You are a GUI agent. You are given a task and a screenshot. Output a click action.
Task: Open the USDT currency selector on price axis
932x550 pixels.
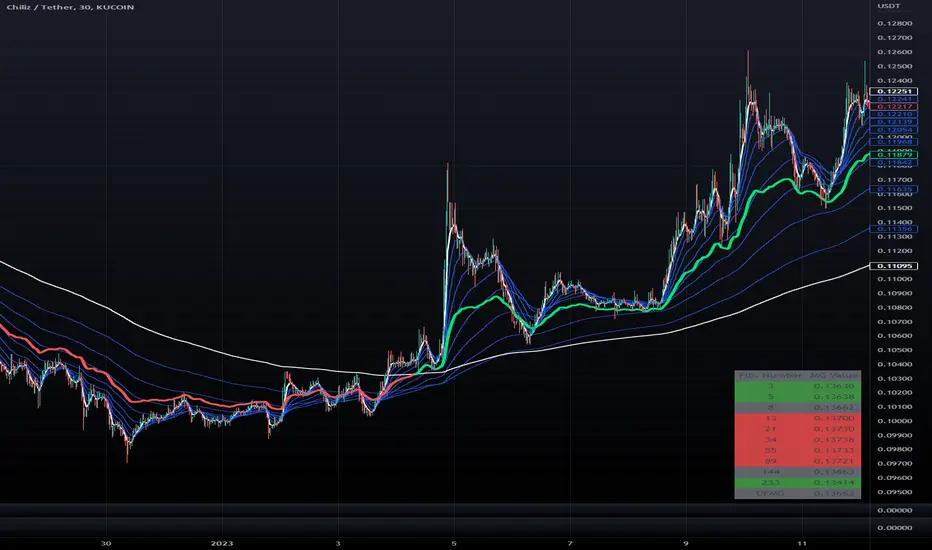[x=889, y=6]
